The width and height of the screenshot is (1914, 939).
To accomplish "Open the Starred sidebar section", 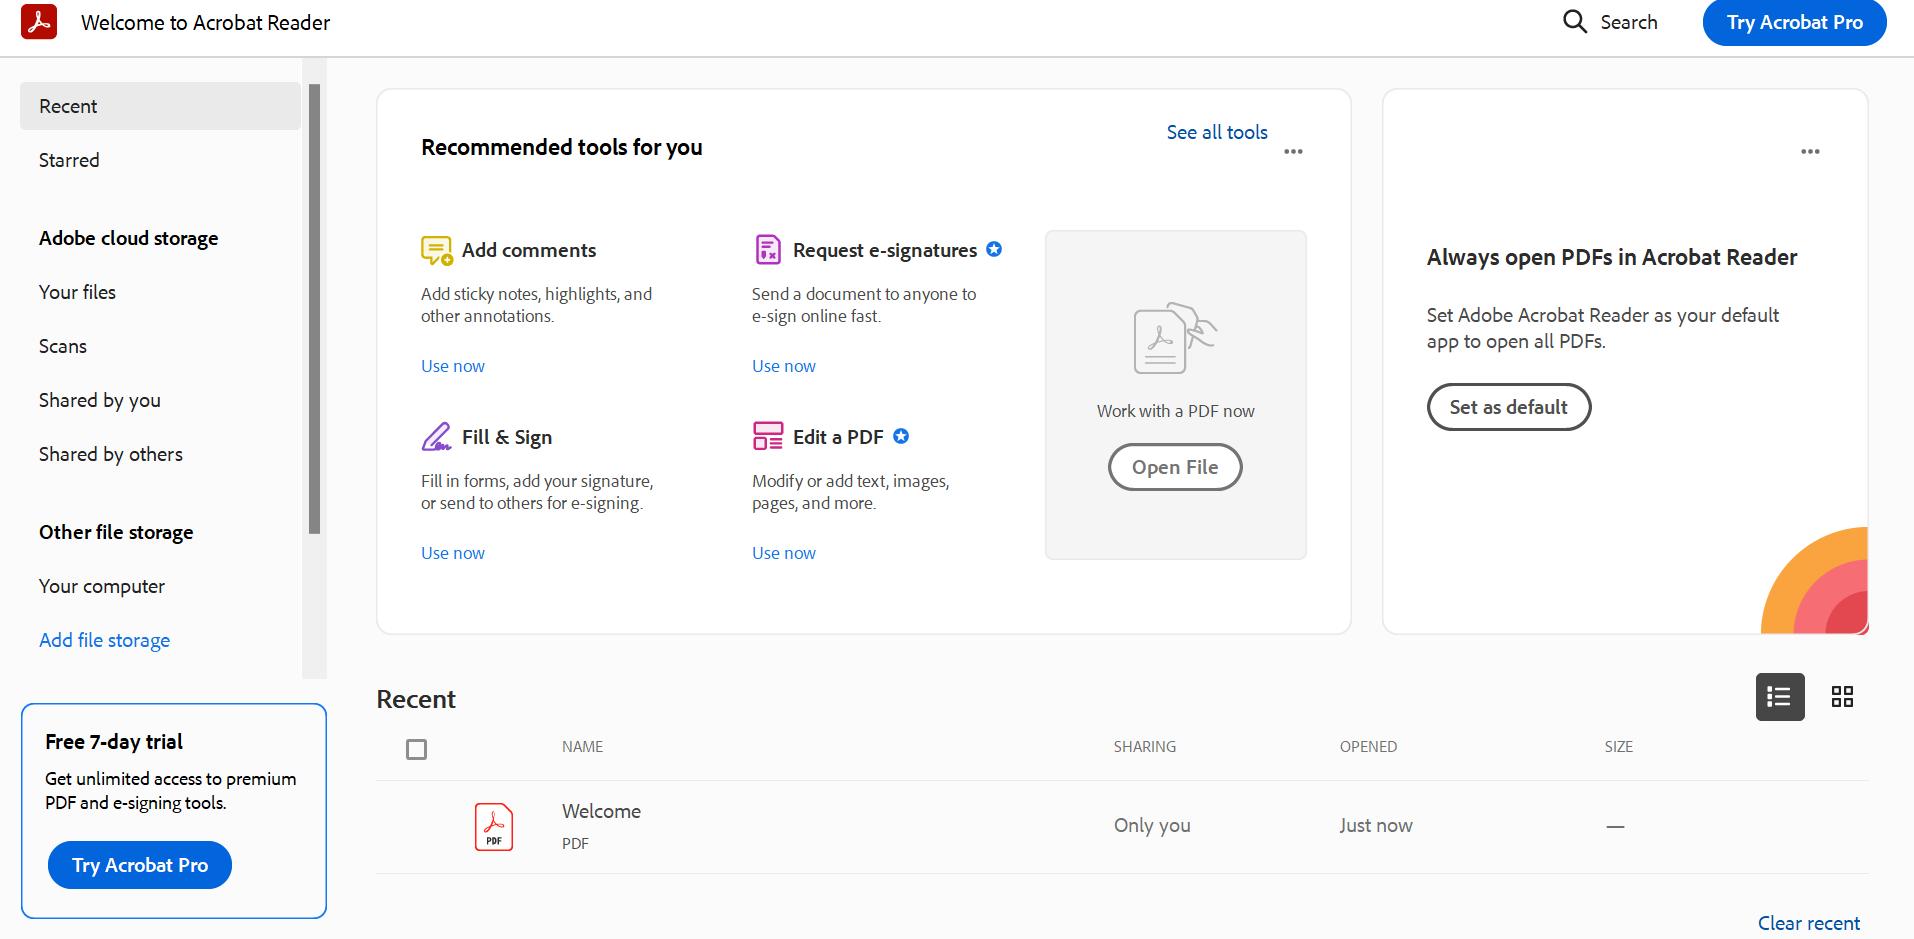I will [69, 160].
